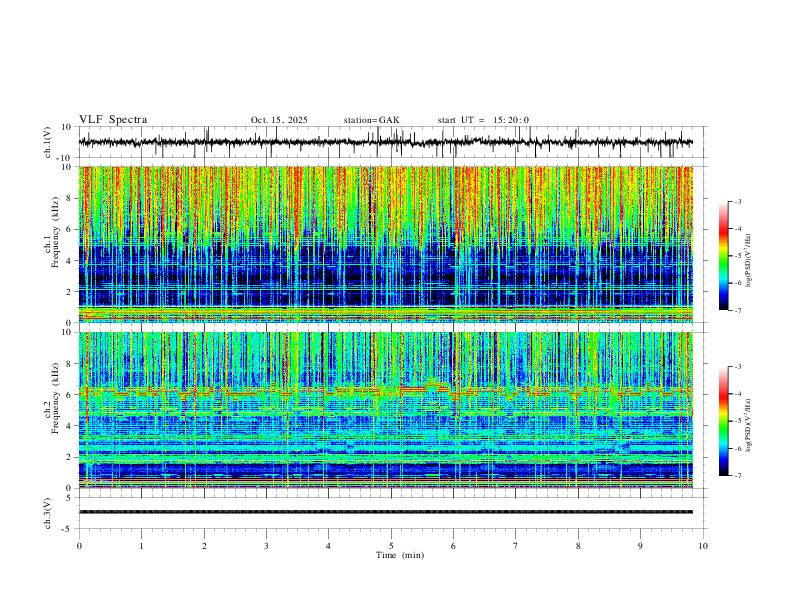Click the "-7" label on ch.2 color scale

[x=737, y=475]
